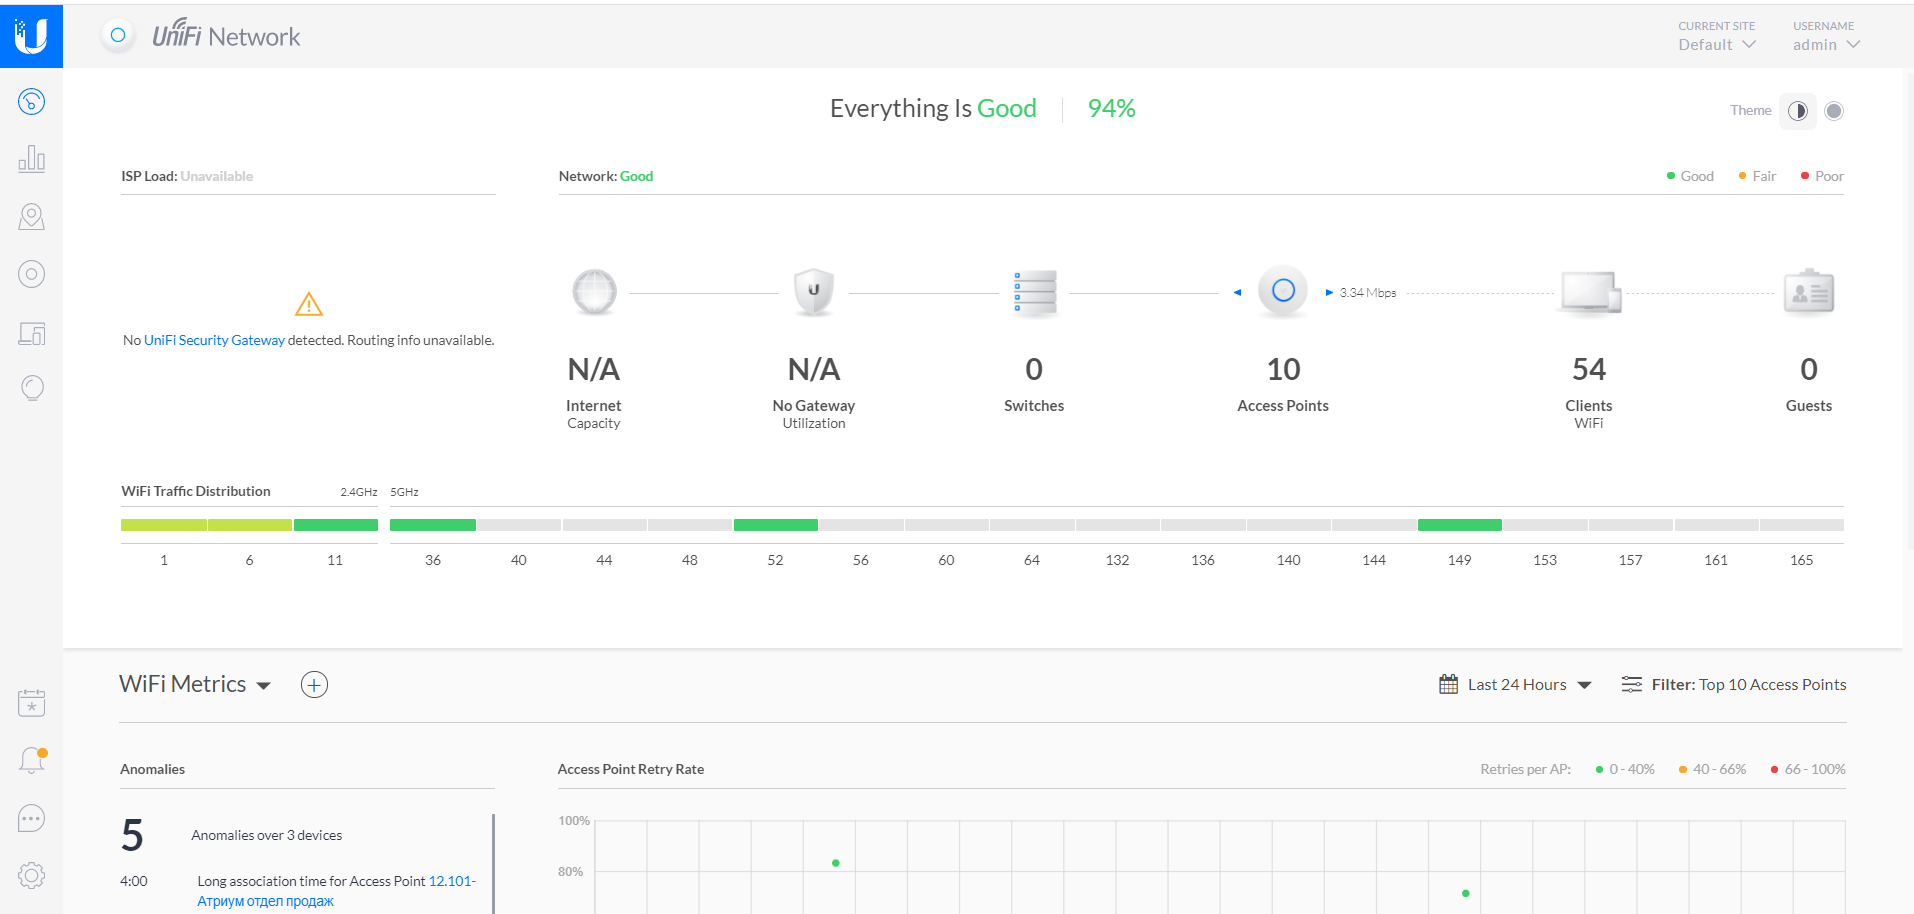Open the Current Site Default dropdown
Viewport: 1914px width, 914px height.
[x=1716, y=45]
